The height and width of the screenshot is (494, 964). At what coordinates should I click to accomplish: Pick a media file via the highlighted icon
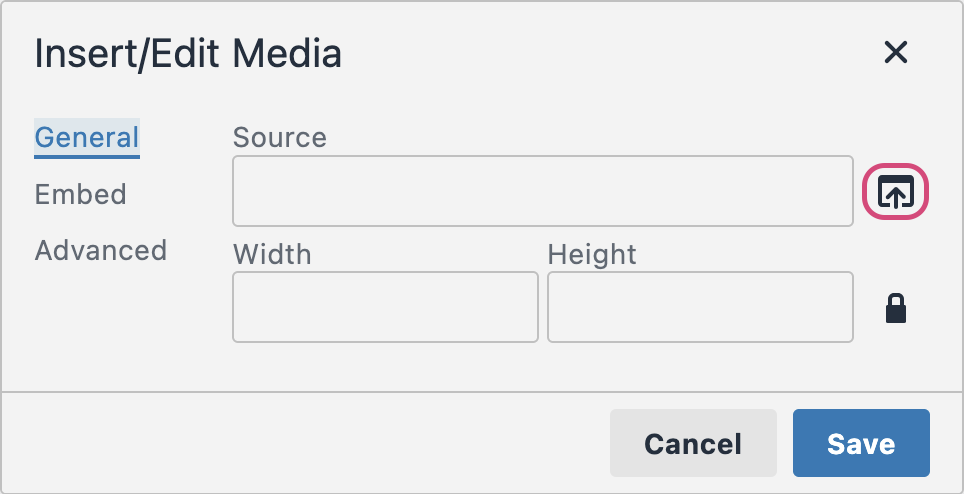(x=895, y=191)
